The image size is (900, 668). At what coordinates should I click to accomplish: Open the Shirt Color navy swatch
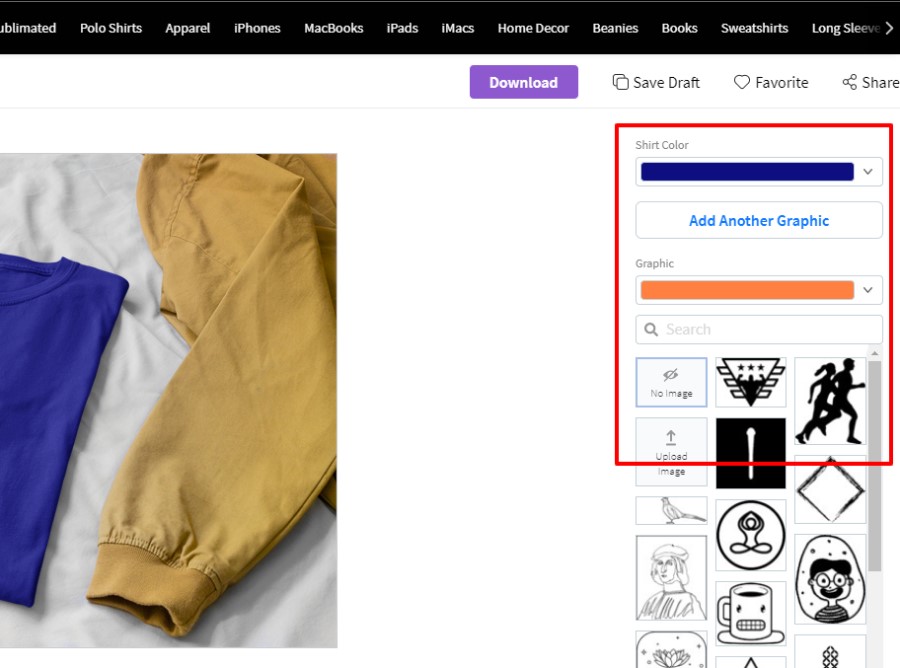[x=747, y=172]
